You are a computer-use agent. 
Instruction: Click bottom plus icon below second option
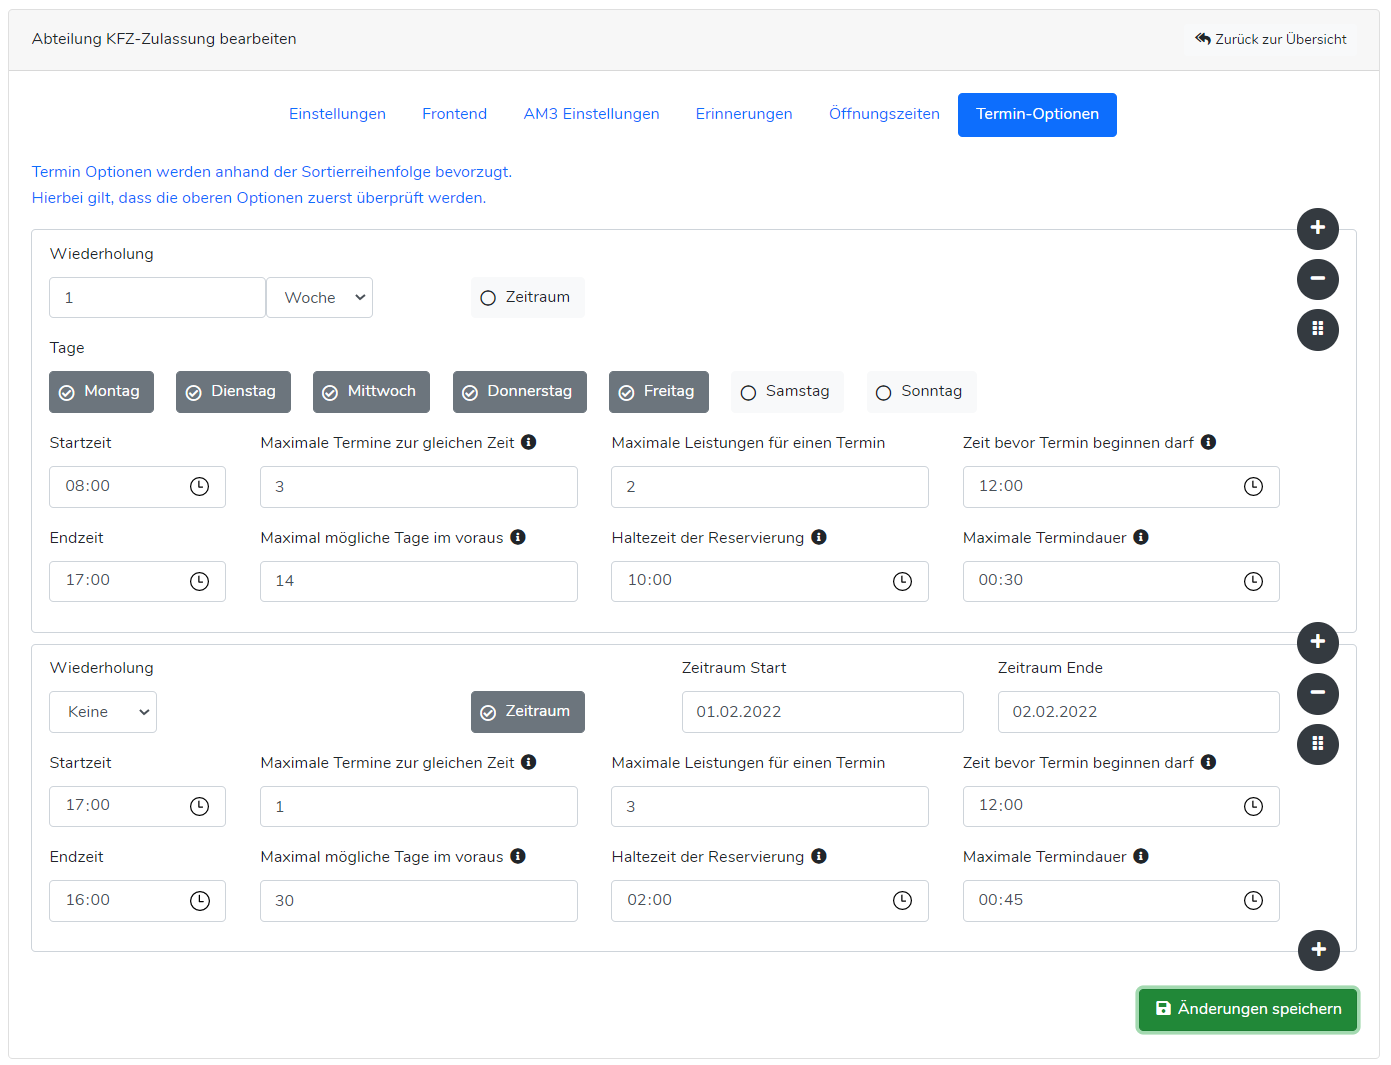(1318, 950)
